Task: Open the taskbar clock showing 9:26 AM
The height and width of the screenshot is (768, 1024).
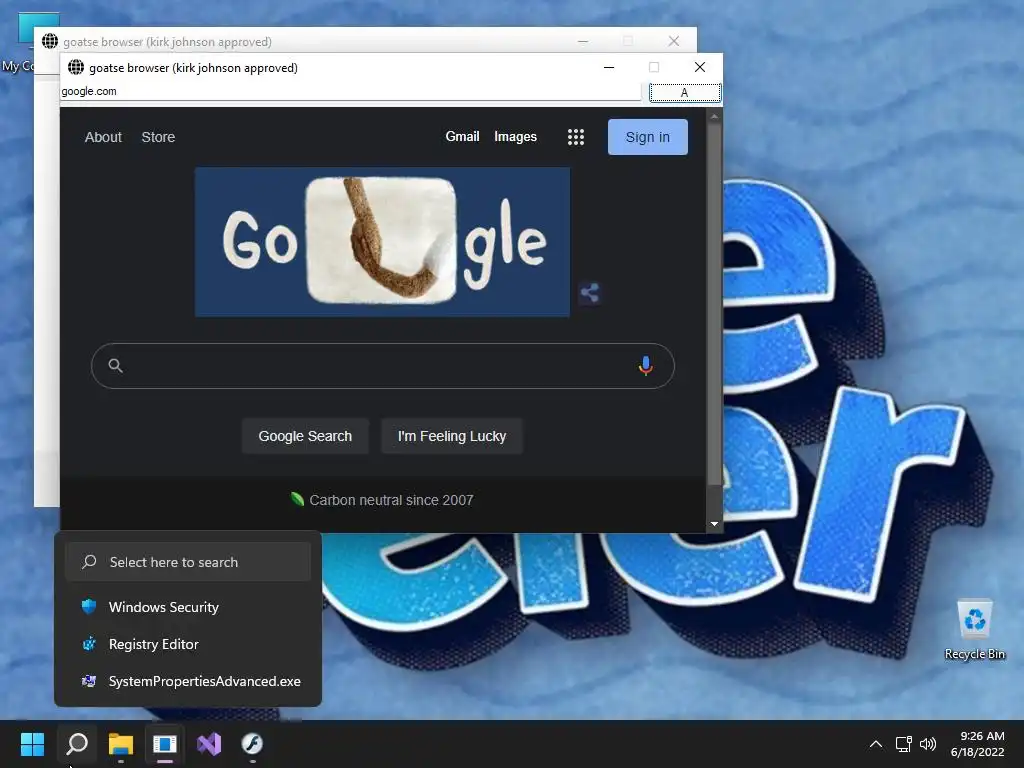Action: [x=977, y=744]
